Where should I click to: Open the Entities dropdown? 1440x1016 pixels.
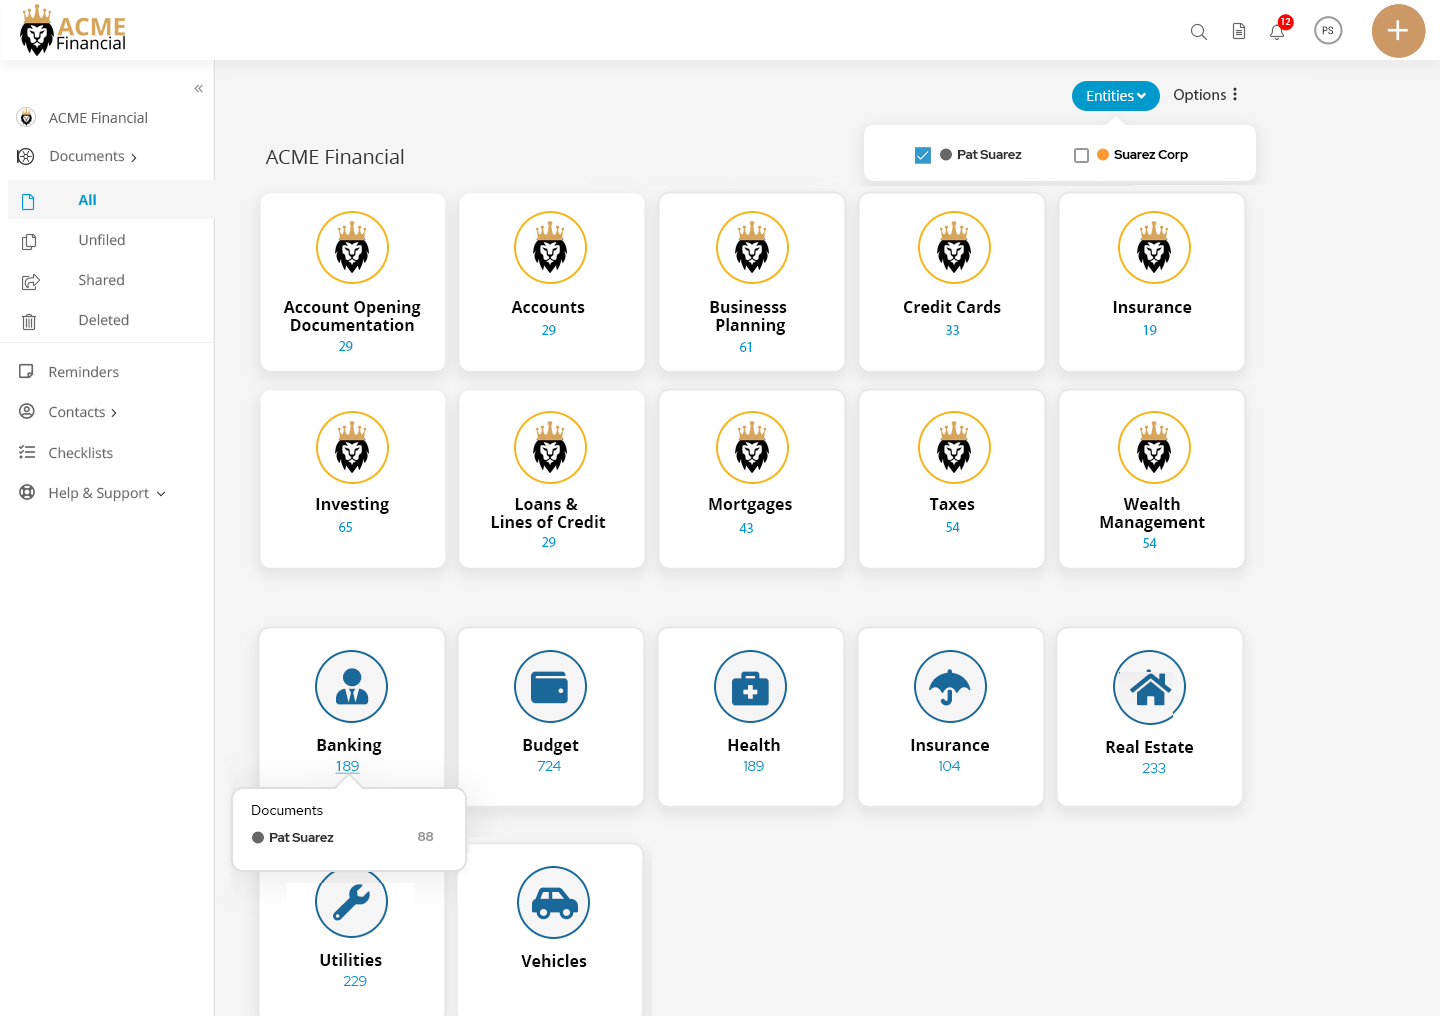click(x=1115, y=95)
